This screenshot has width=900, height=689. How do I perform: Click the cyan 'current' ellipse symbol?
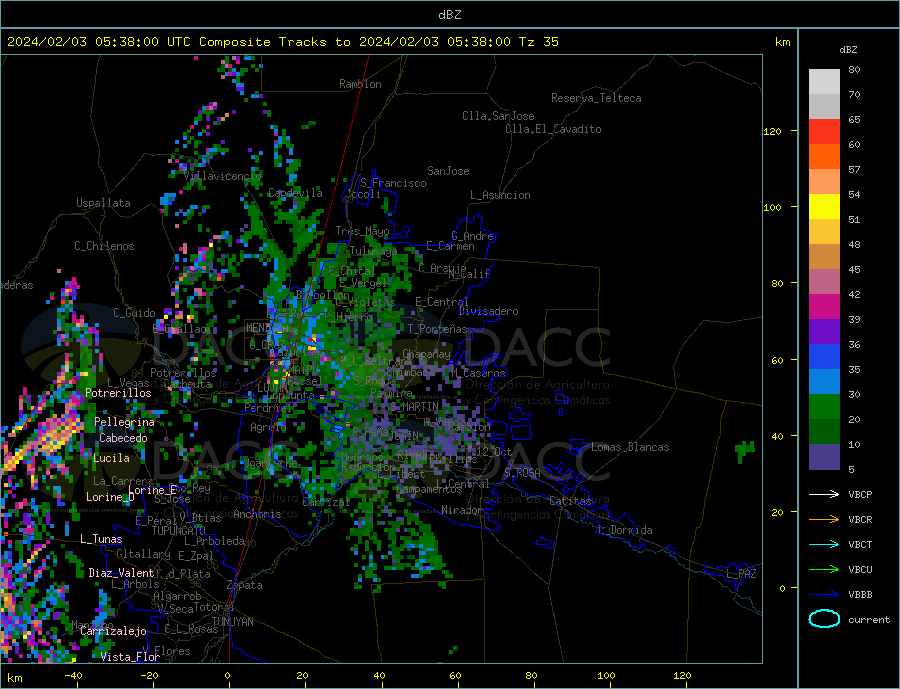click(x=824, y=619)
